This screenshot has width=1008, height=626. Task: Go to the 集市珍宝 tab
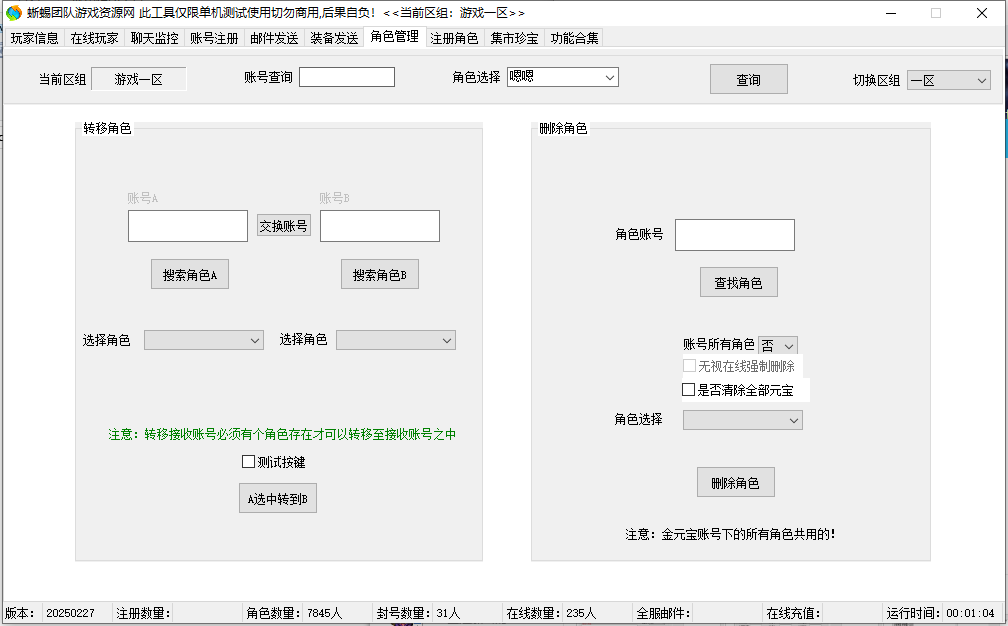pyautogui.click(x=514, y=39)
